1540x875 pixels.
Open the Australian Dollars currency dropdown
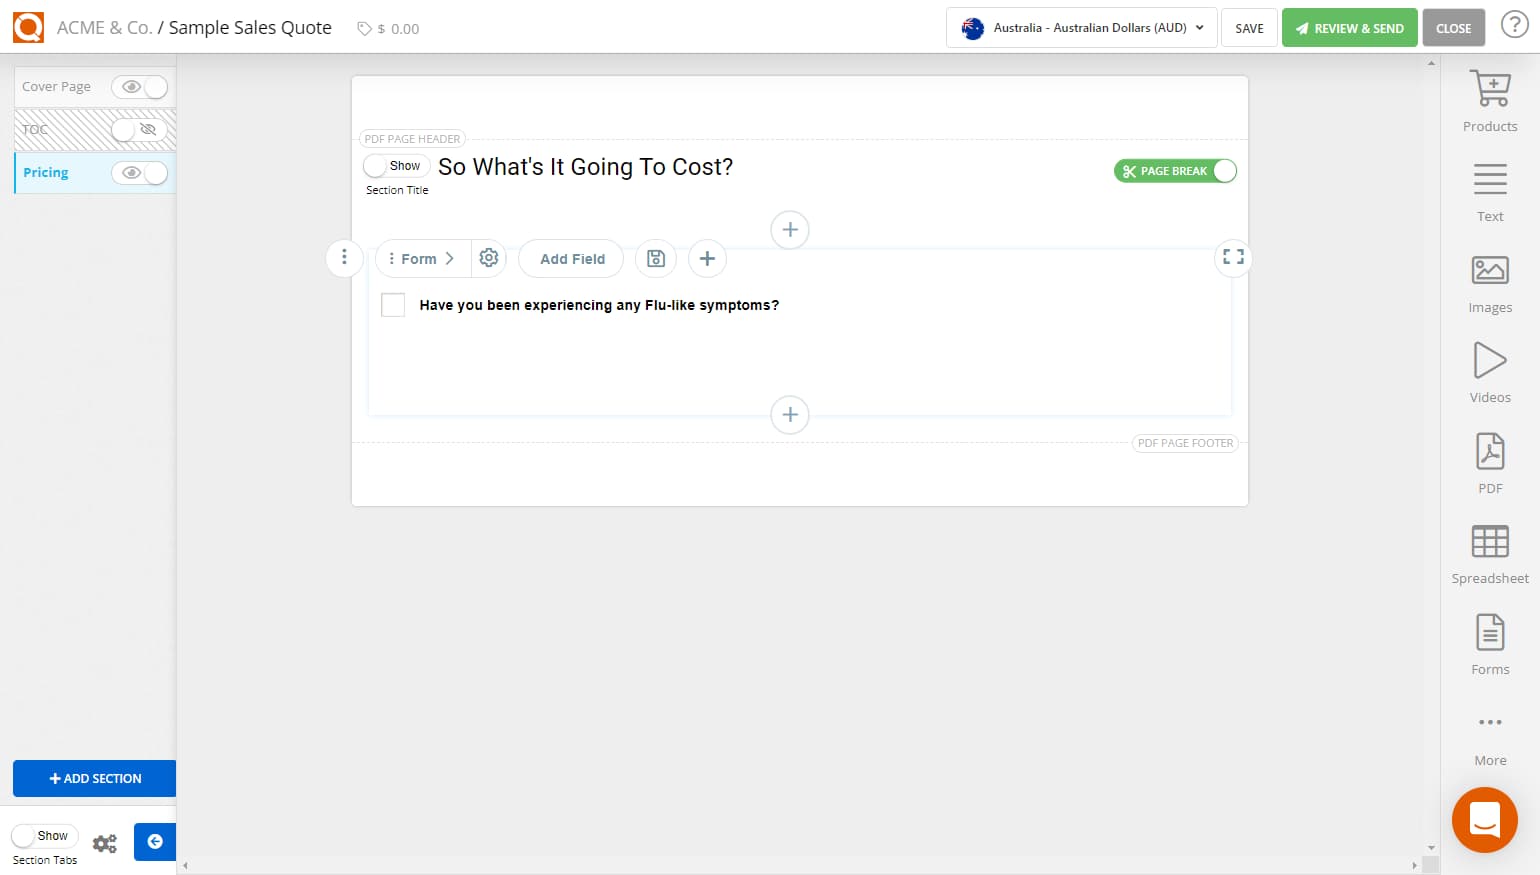1081,27
